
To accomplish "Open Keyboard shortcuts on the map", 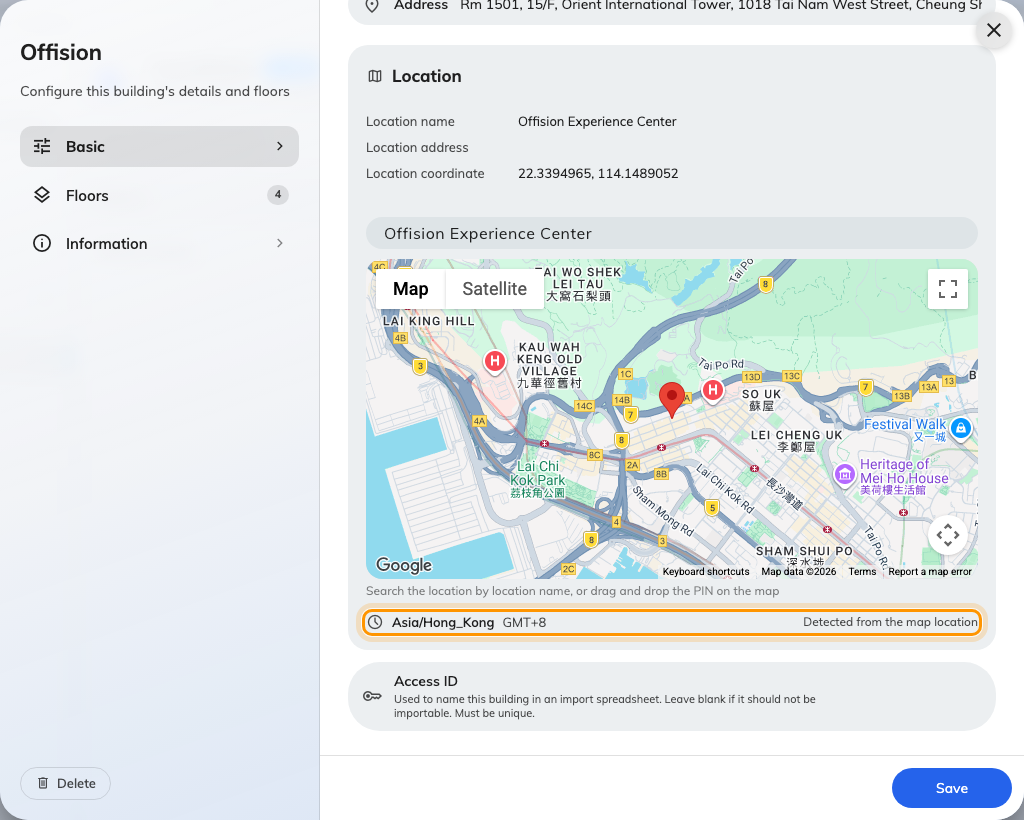I will point(706,572).
